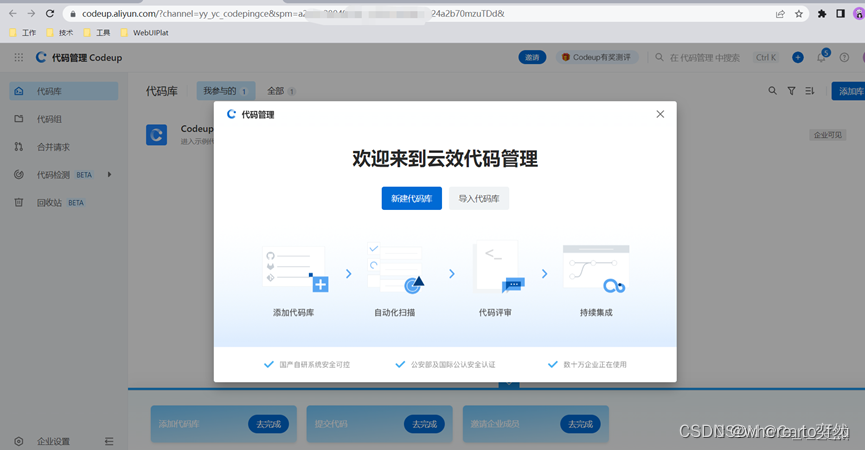Open the notifications bell icon
Image resolution: width=865 pixels, height=450 pixels.
(x=821, y=57)
